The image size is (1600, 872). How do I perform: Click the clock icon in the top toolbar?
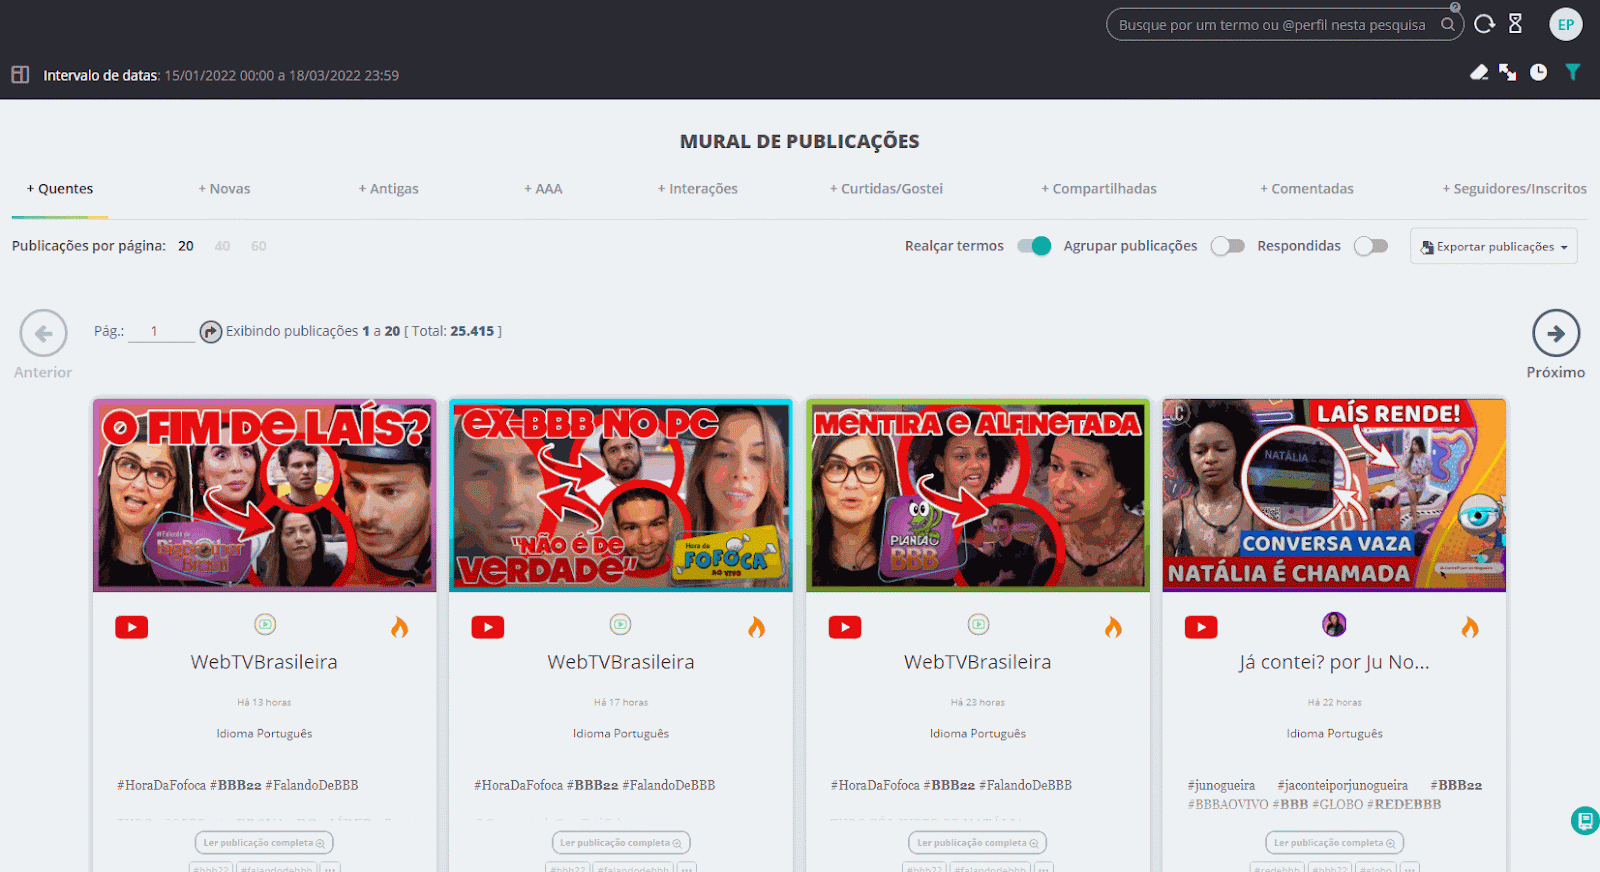coord(1538,72)
